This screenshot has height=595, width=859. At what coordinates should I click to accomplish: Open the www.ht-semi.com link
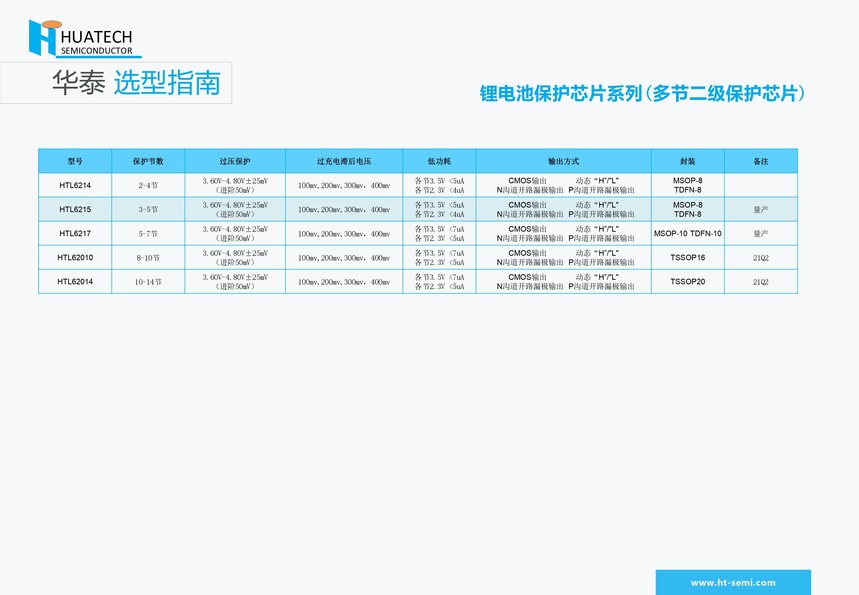(x=733, y=582)
